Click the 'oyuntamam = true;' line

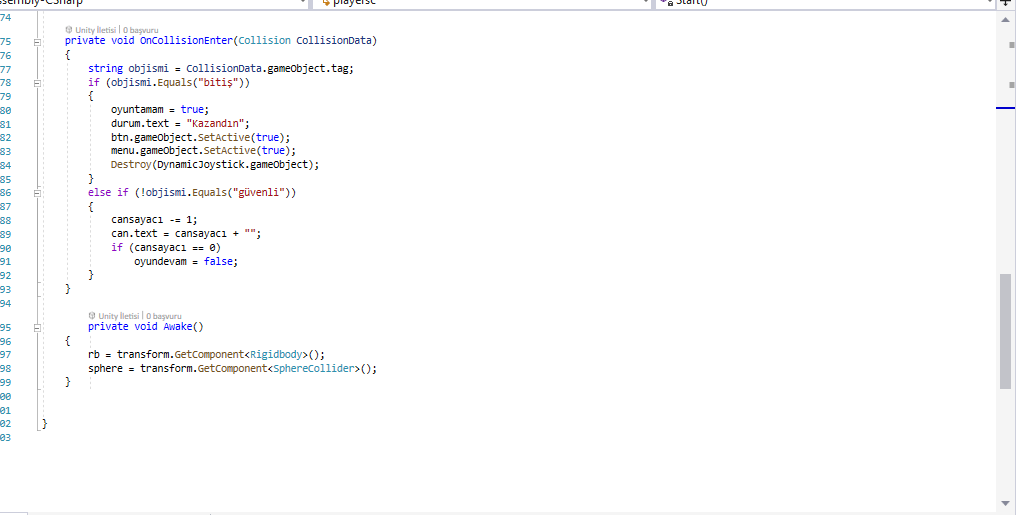coord(160,110)
